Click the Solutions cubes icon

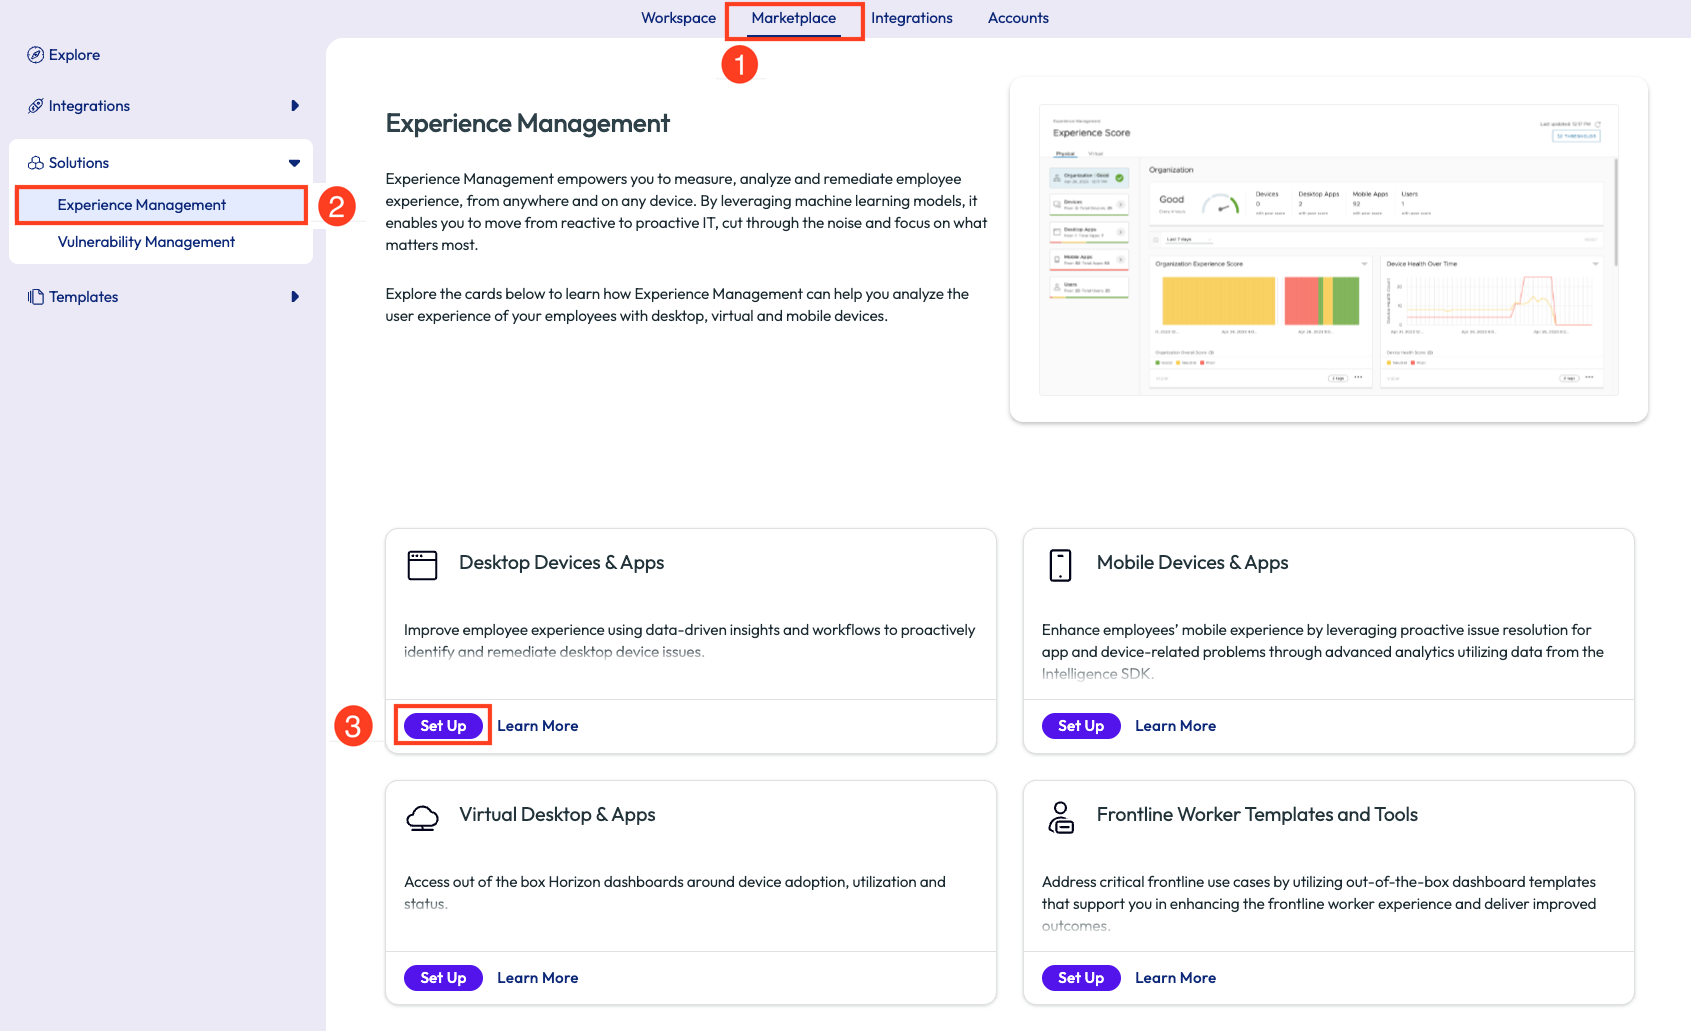click(x=36, y=163)
